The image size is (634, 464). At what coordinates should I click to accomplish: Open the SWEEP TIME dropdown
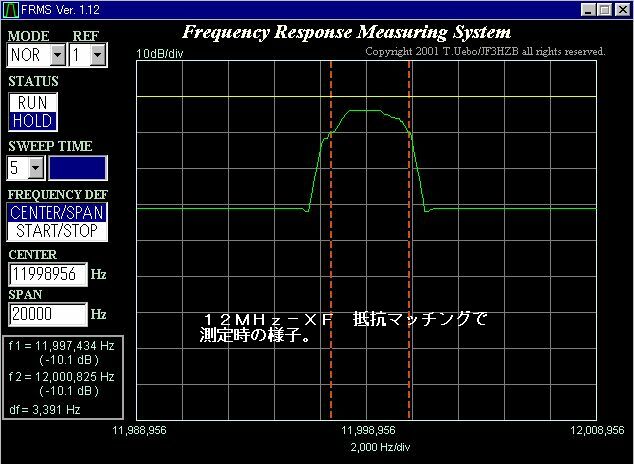pyautogui.click(x=37, y=168)
